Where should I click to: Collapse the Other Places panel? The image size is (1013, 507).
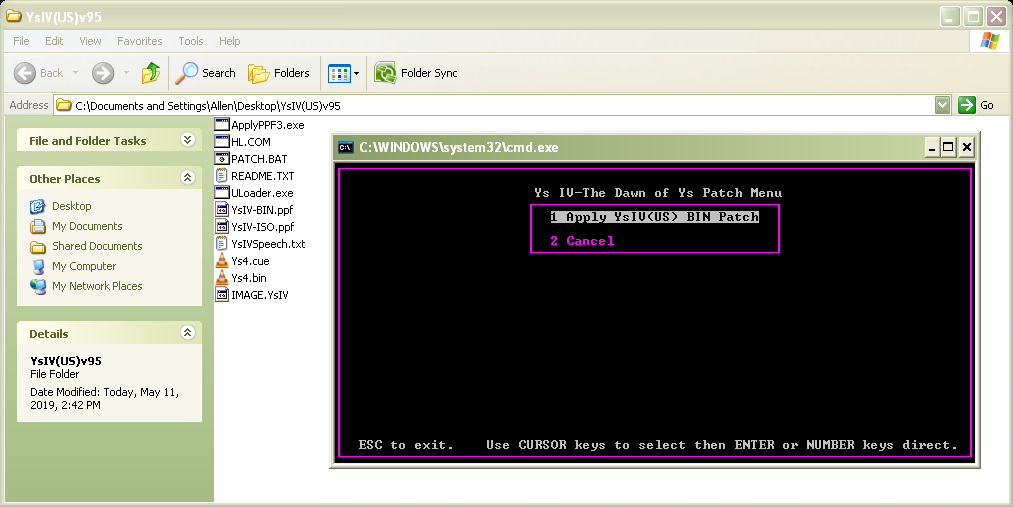click(187, 178)
